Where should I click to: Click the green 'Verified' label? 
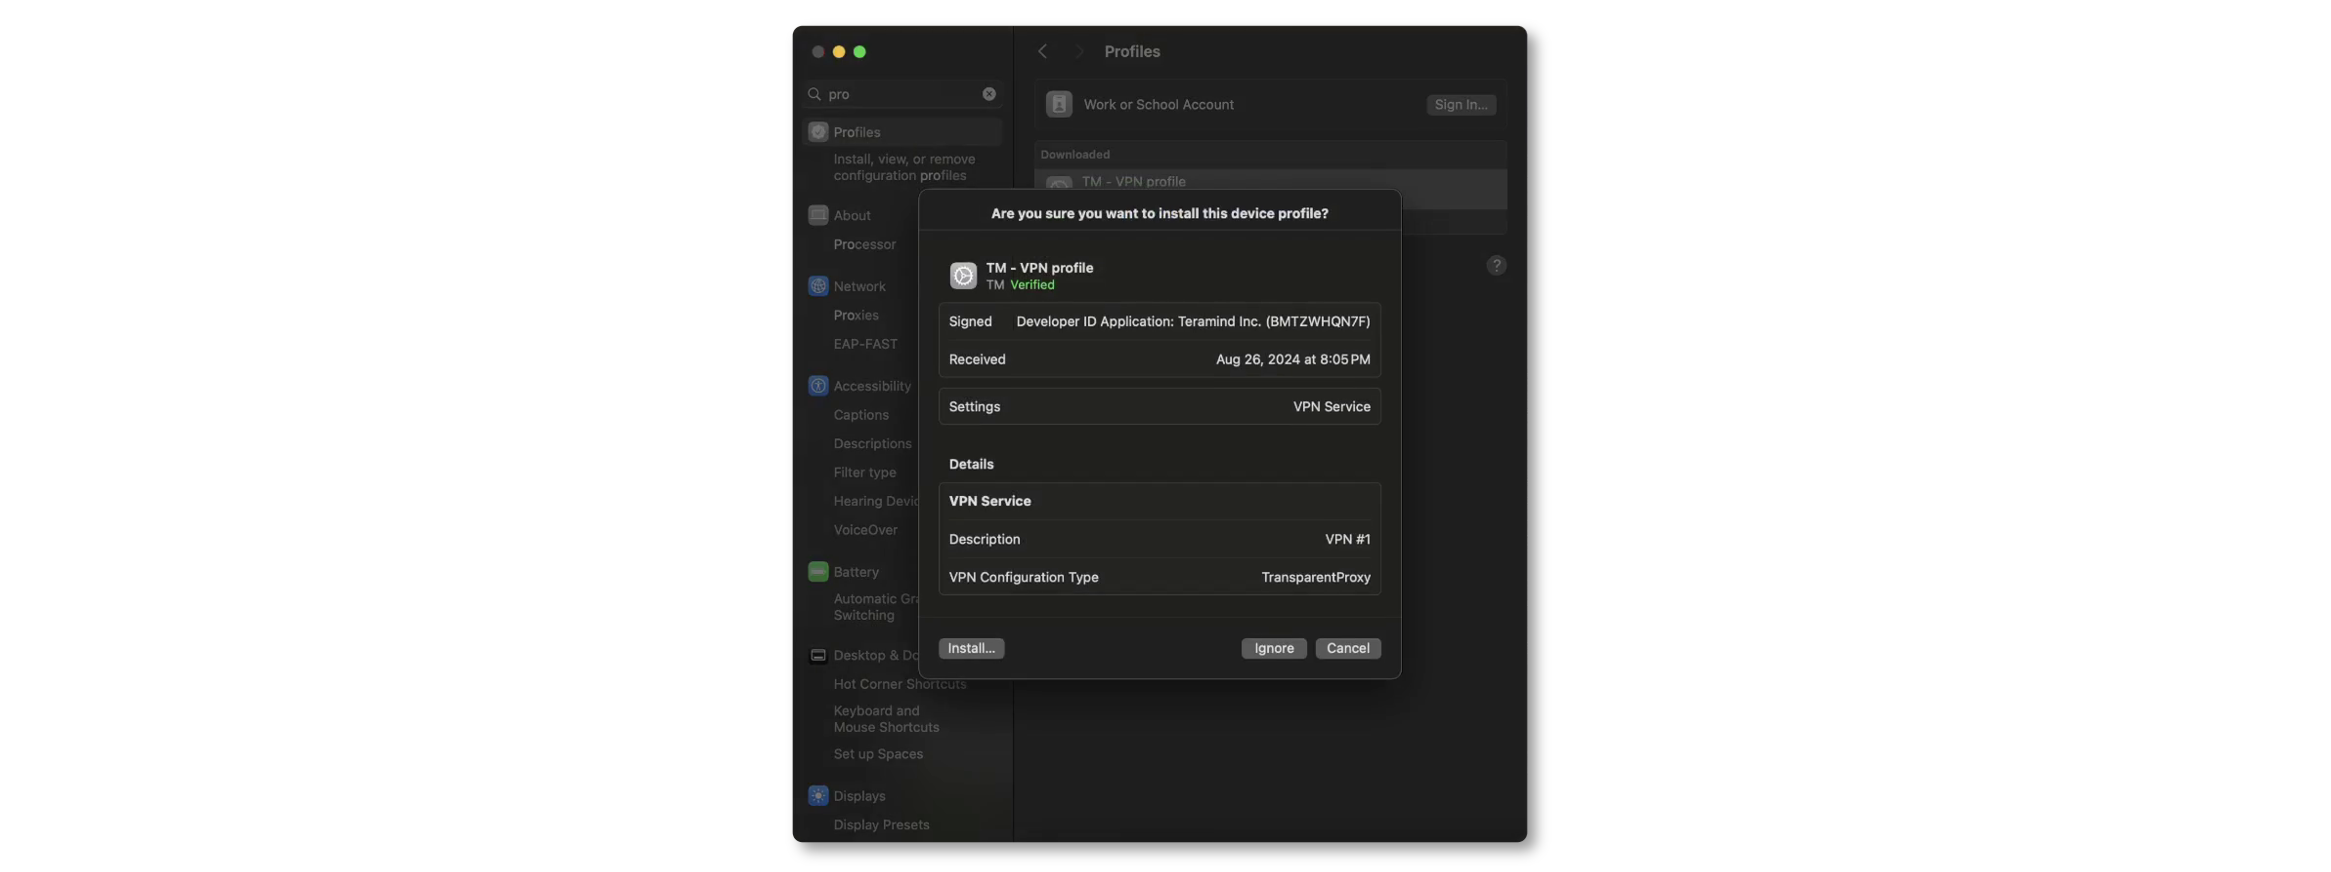point(1032,285)
